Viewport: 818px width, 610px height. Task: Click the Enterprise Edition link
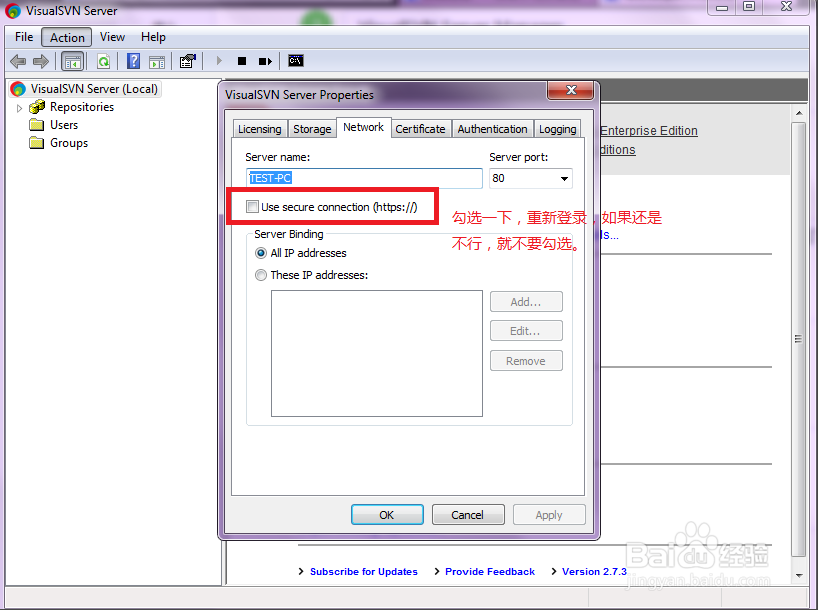[x=649, y=131]
